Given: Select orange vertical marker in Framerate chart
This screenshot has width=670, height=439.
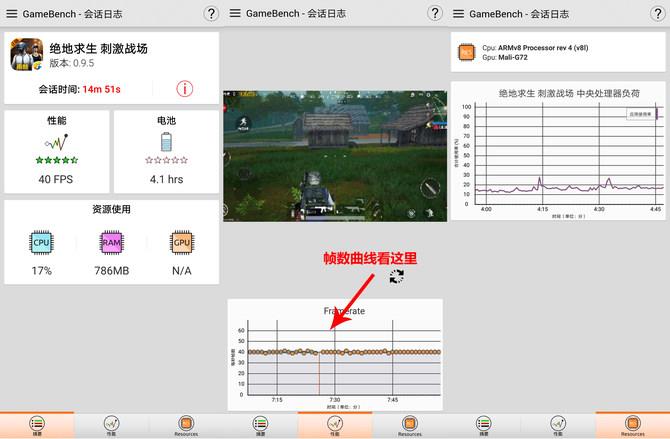Looking at the screenshot, I should pyautogui.click(x=319, y=374).
